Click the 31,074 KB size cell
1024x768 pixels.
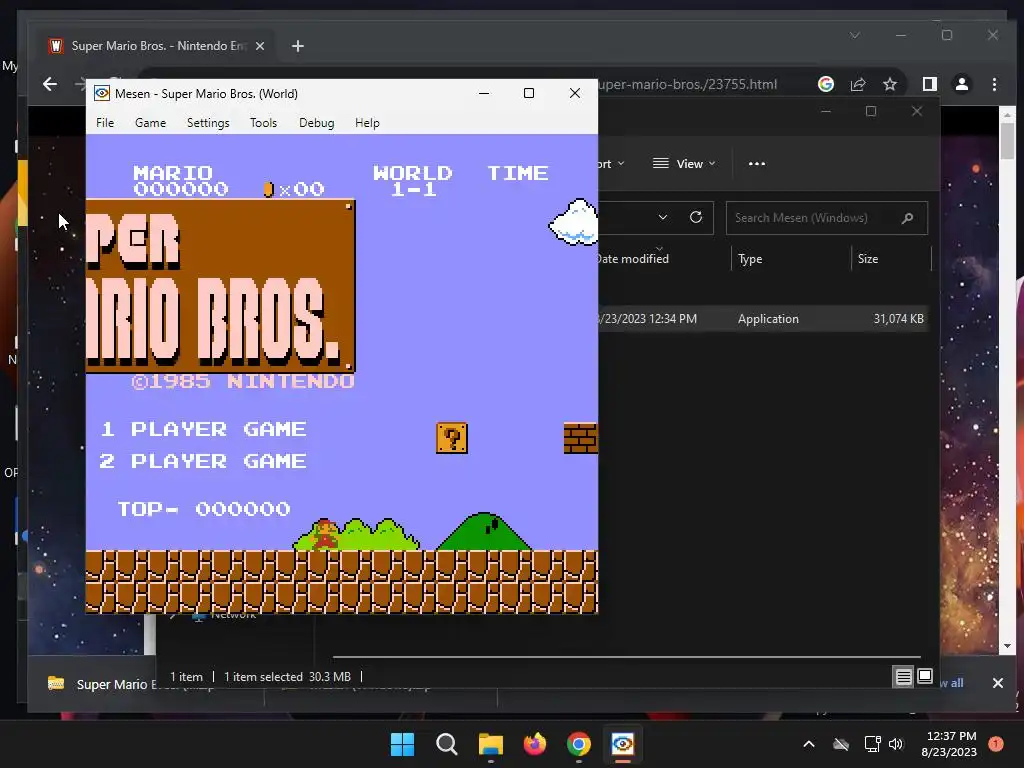coord(899,319)
